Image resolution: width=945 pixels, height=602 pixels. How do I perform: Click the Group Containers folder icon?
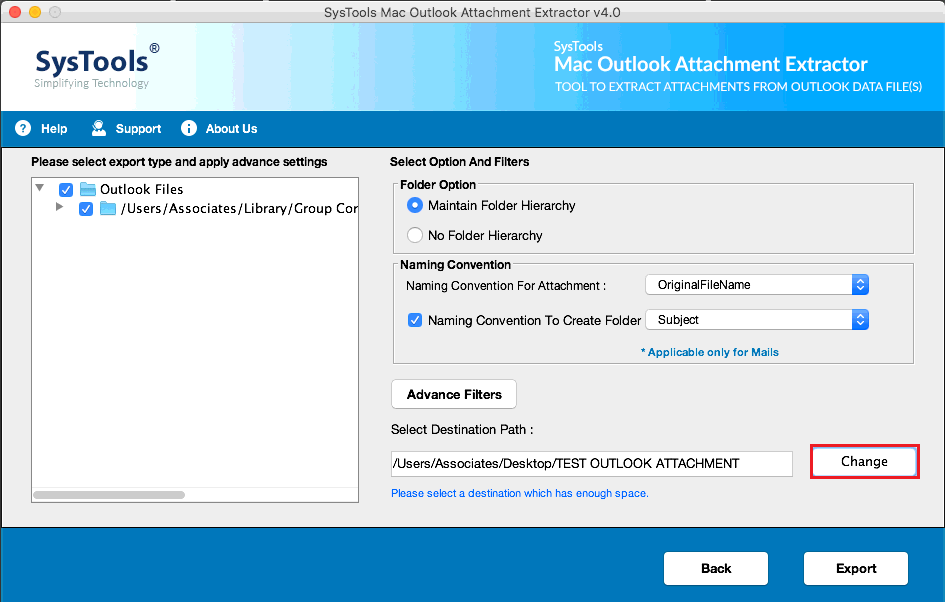(x=108, y=209)
